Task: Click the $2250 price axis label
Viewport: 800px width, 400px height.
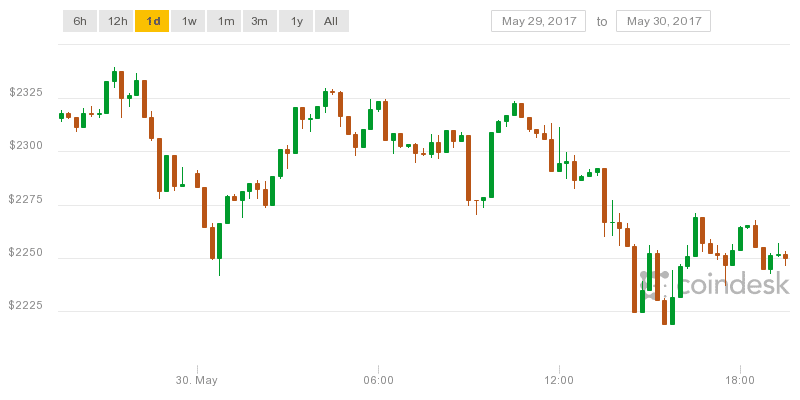Action: coord(26,253)
